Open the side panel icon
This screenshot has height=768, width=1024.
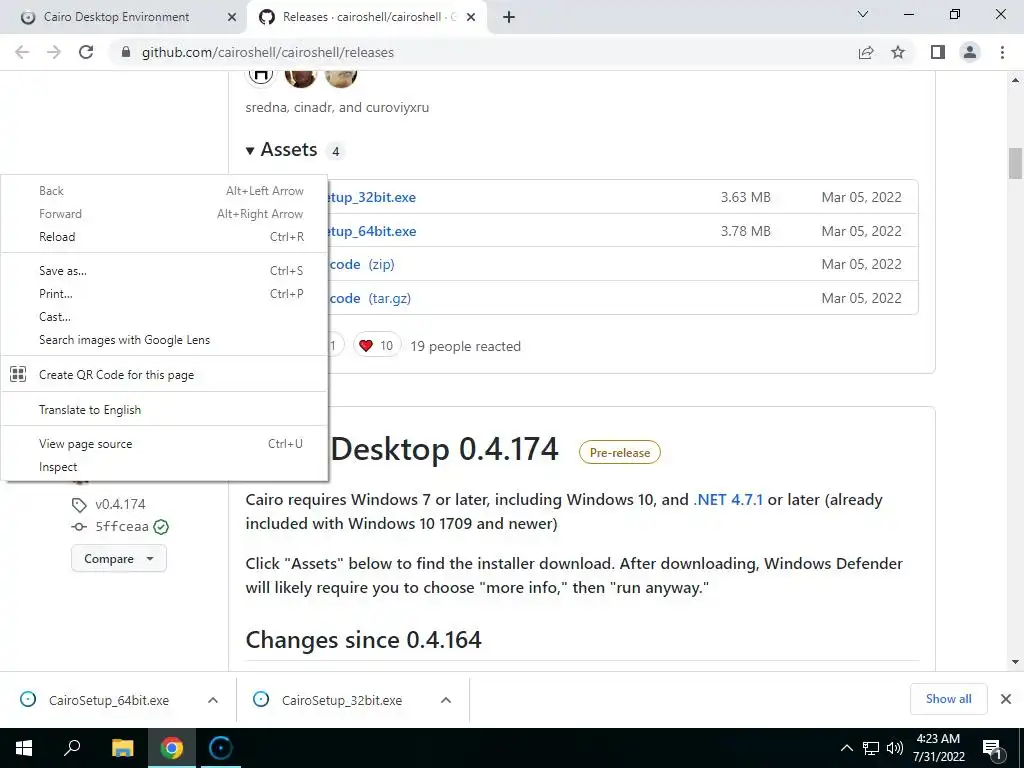[938, 52]
